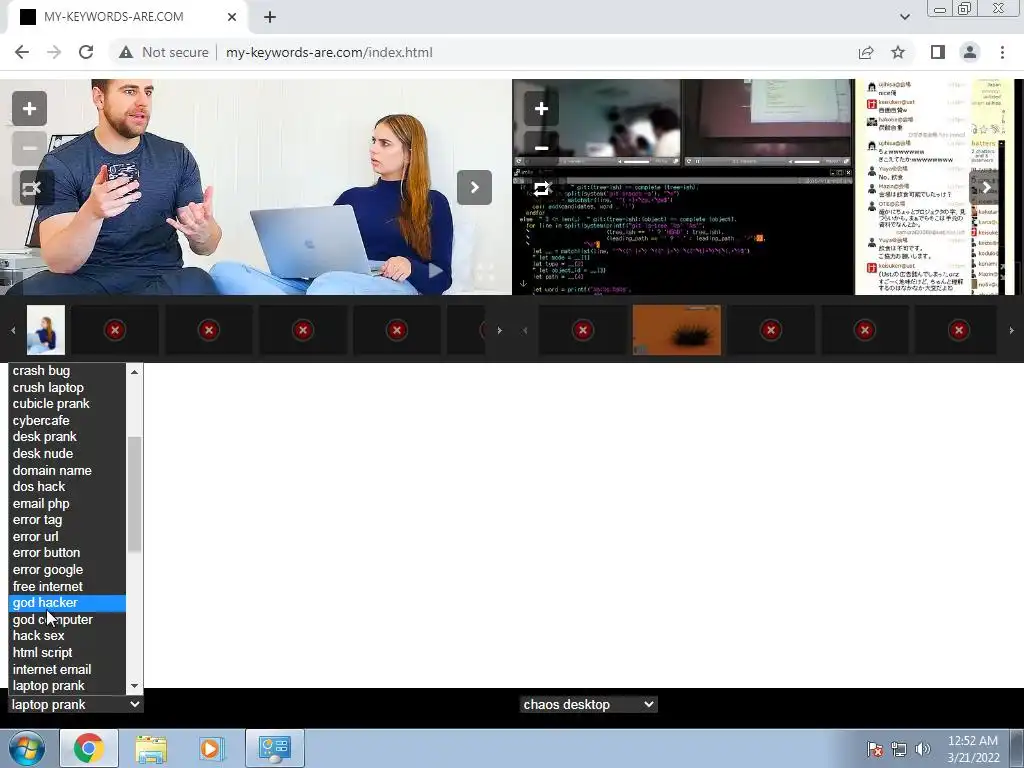Click dropdown list scroll up arrow
The image size is (1024, 768).
(x=135, y=372)
